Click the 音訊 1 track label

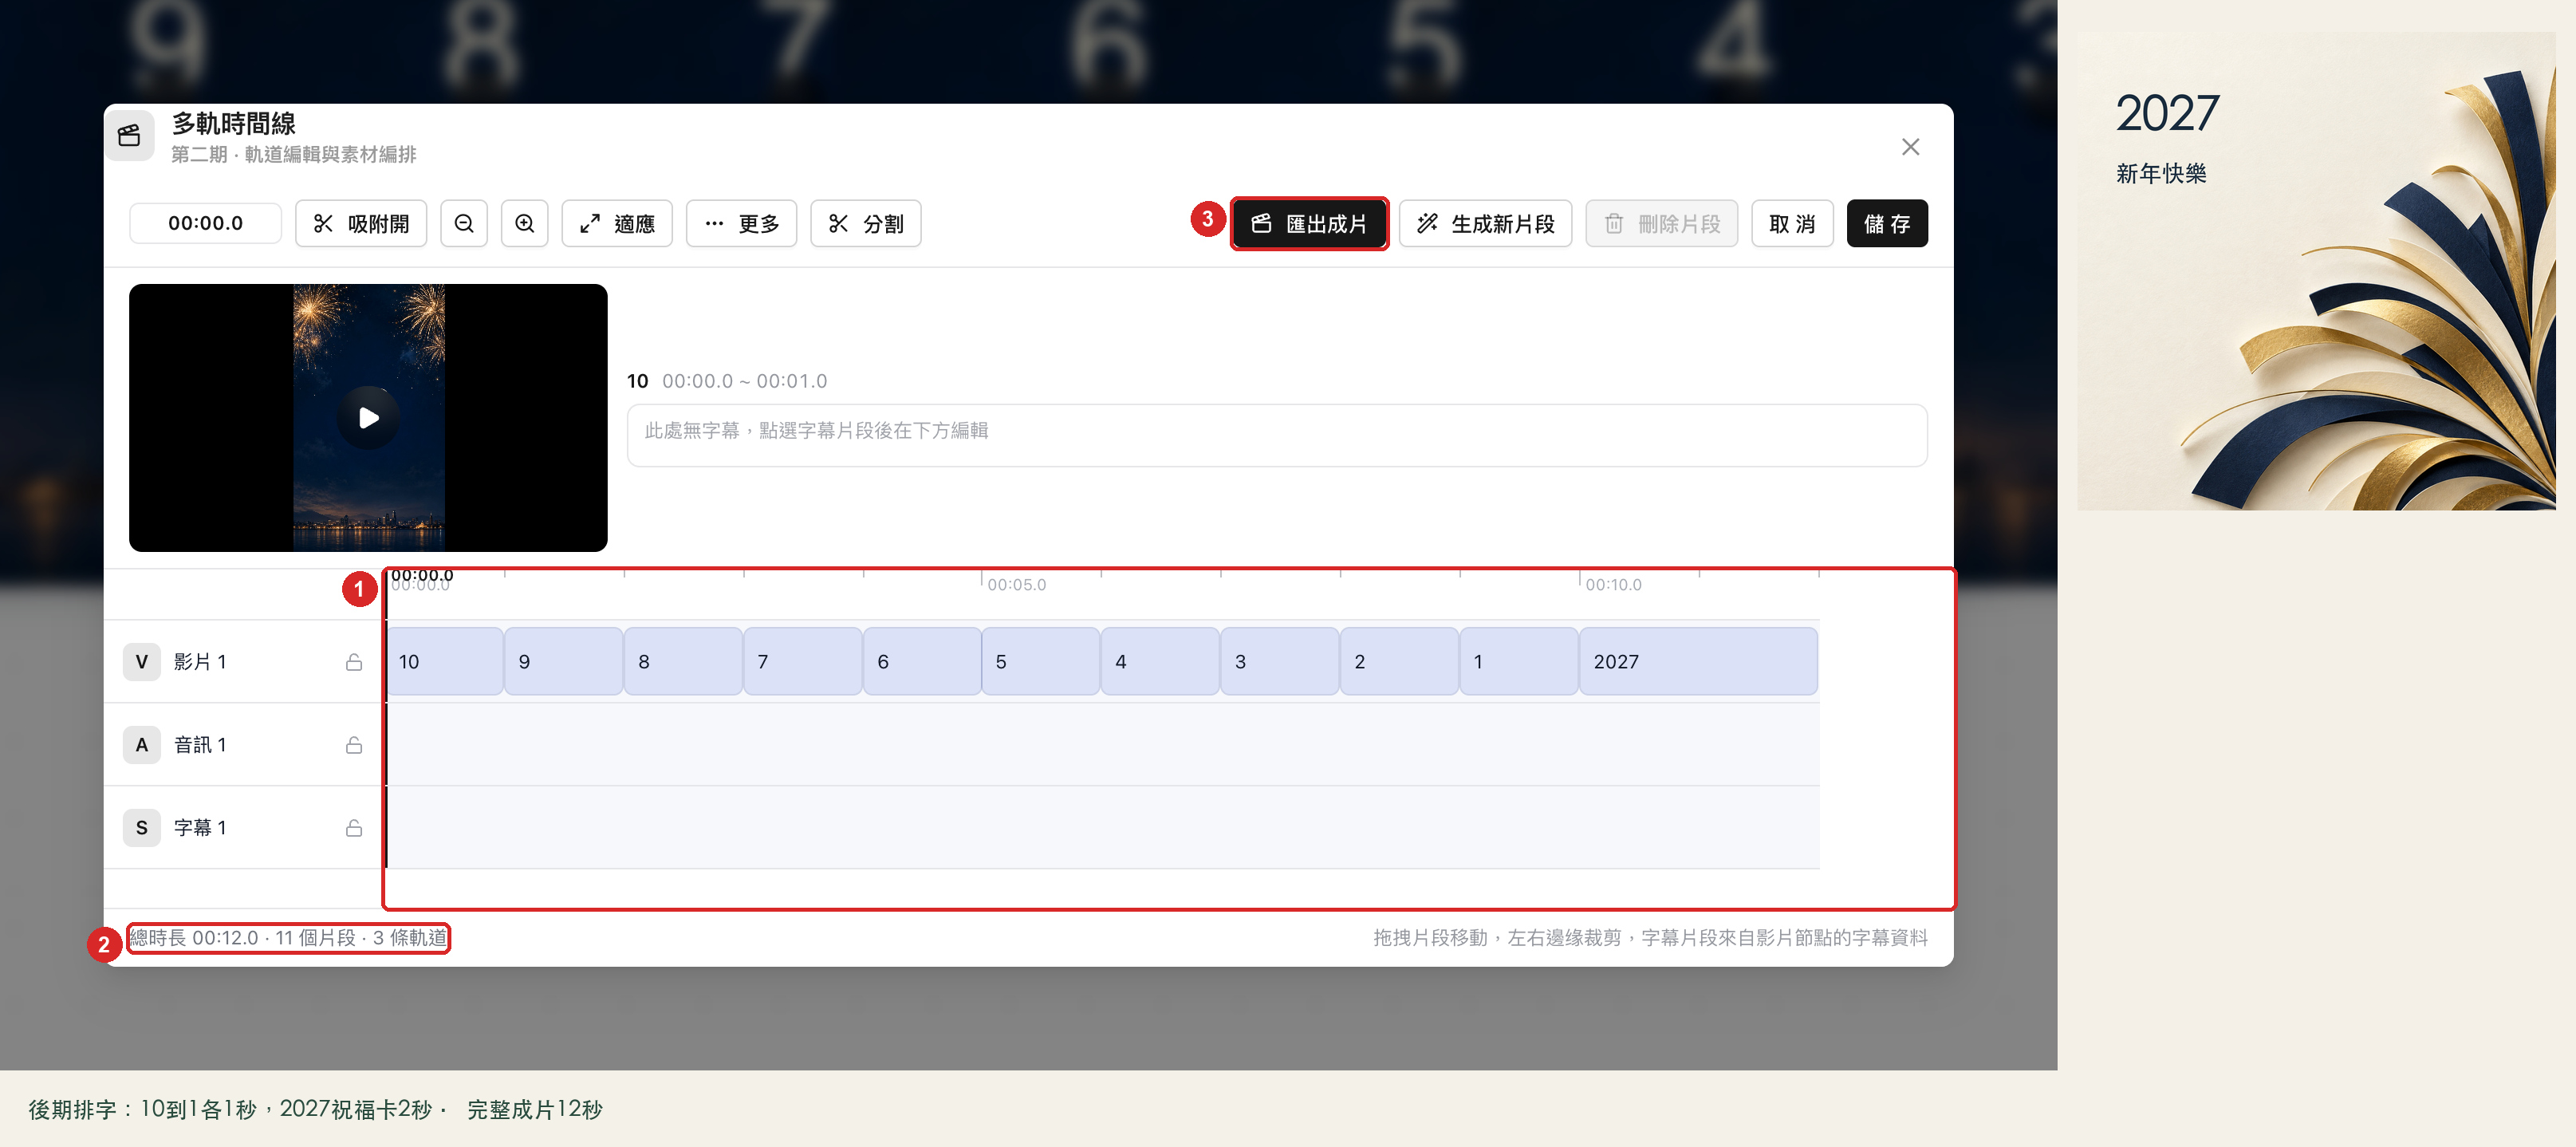pyautogui.click(x=200, y=744)
